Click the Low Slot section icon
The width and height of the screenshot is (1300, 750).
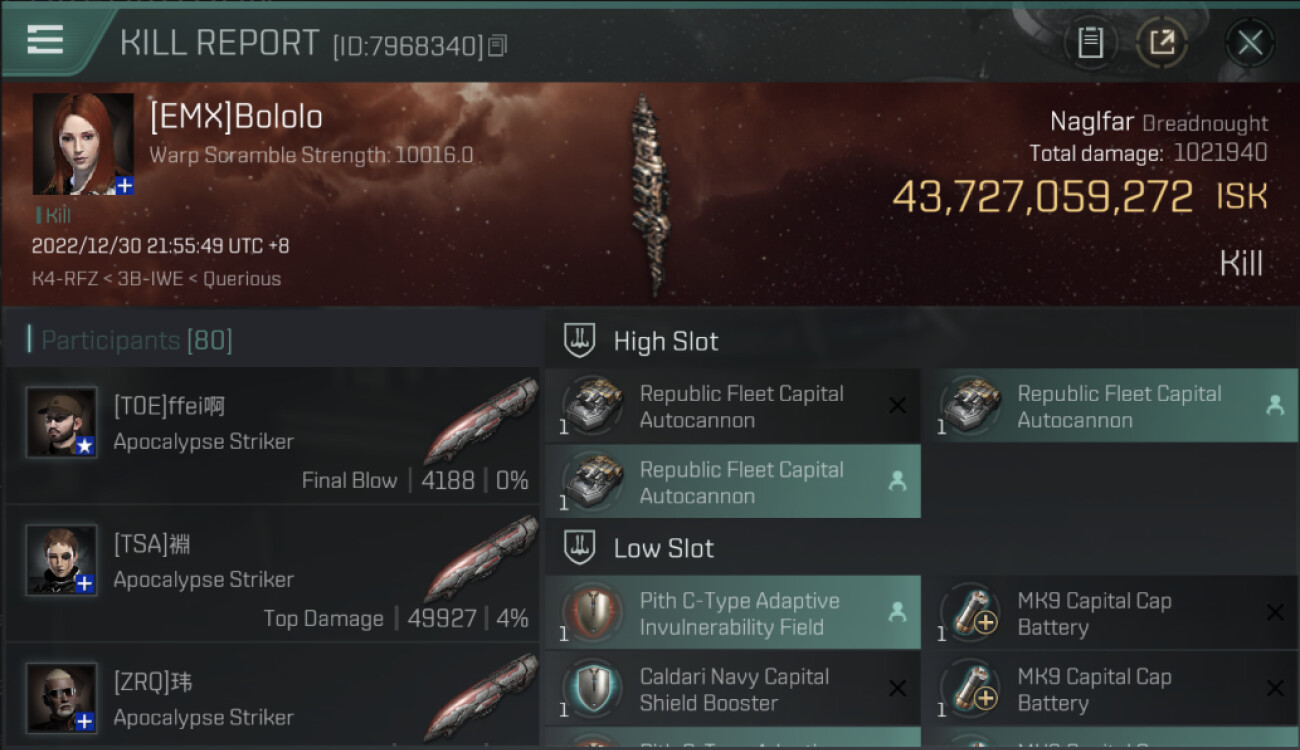coord(581,548)
